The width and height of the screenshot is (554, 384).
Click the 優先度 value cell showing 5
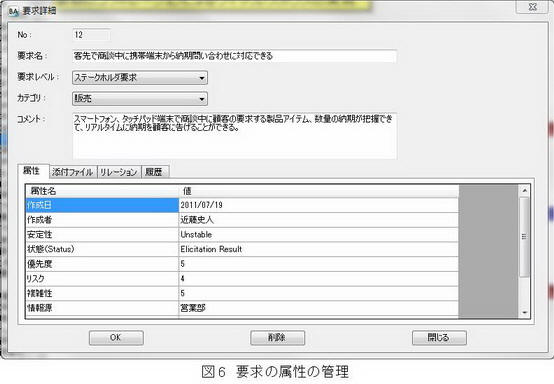tap(319, 264)
